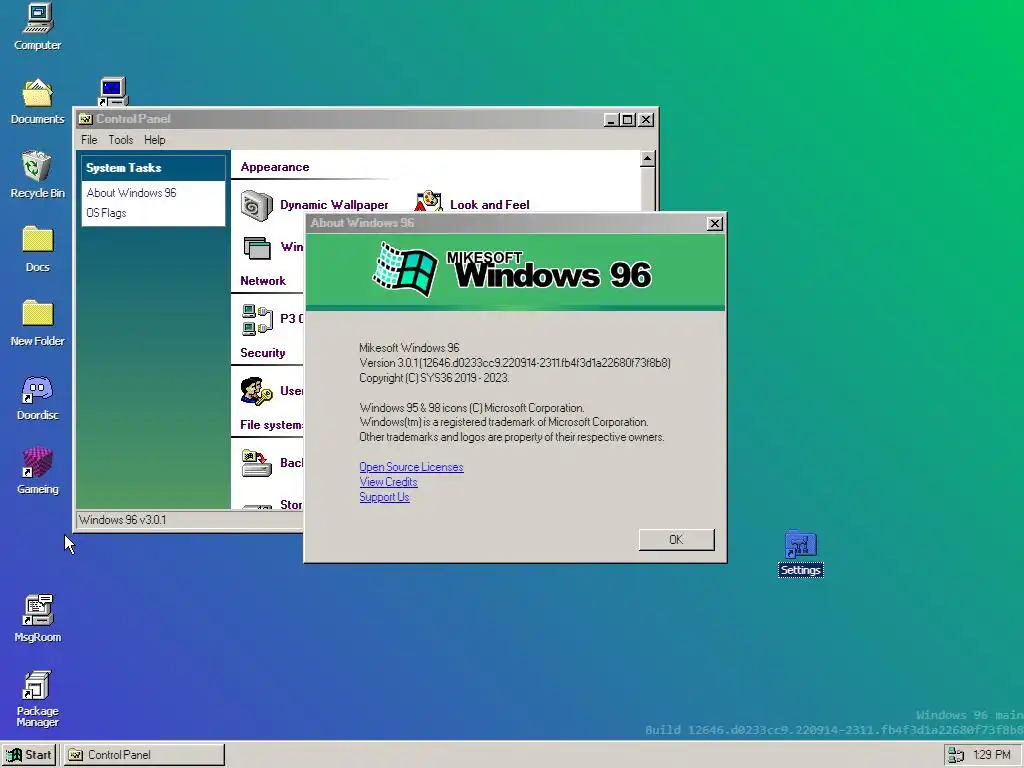Click the Appearance section heading

click(275, 167)
